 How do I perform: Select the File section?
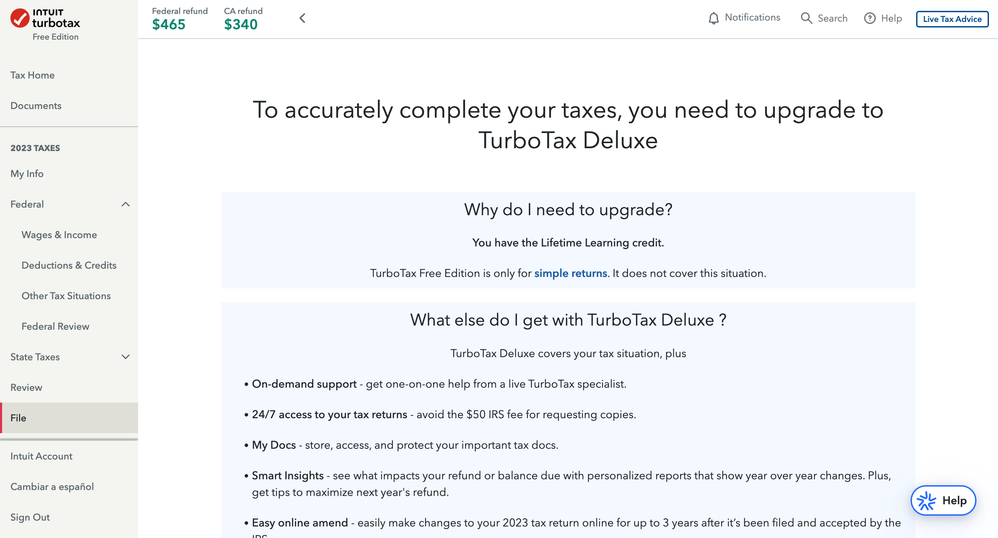click(69, 418)
